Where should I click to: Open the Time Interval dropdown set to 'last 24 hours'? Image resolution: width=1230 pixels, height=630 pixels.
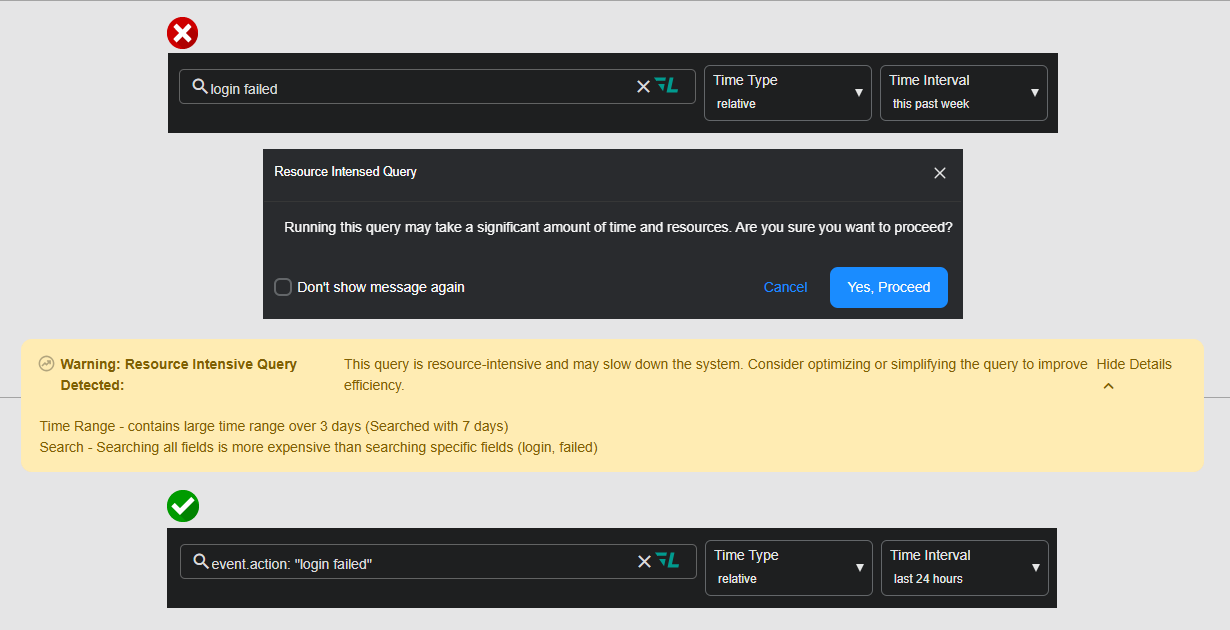[x=964, y=567]
